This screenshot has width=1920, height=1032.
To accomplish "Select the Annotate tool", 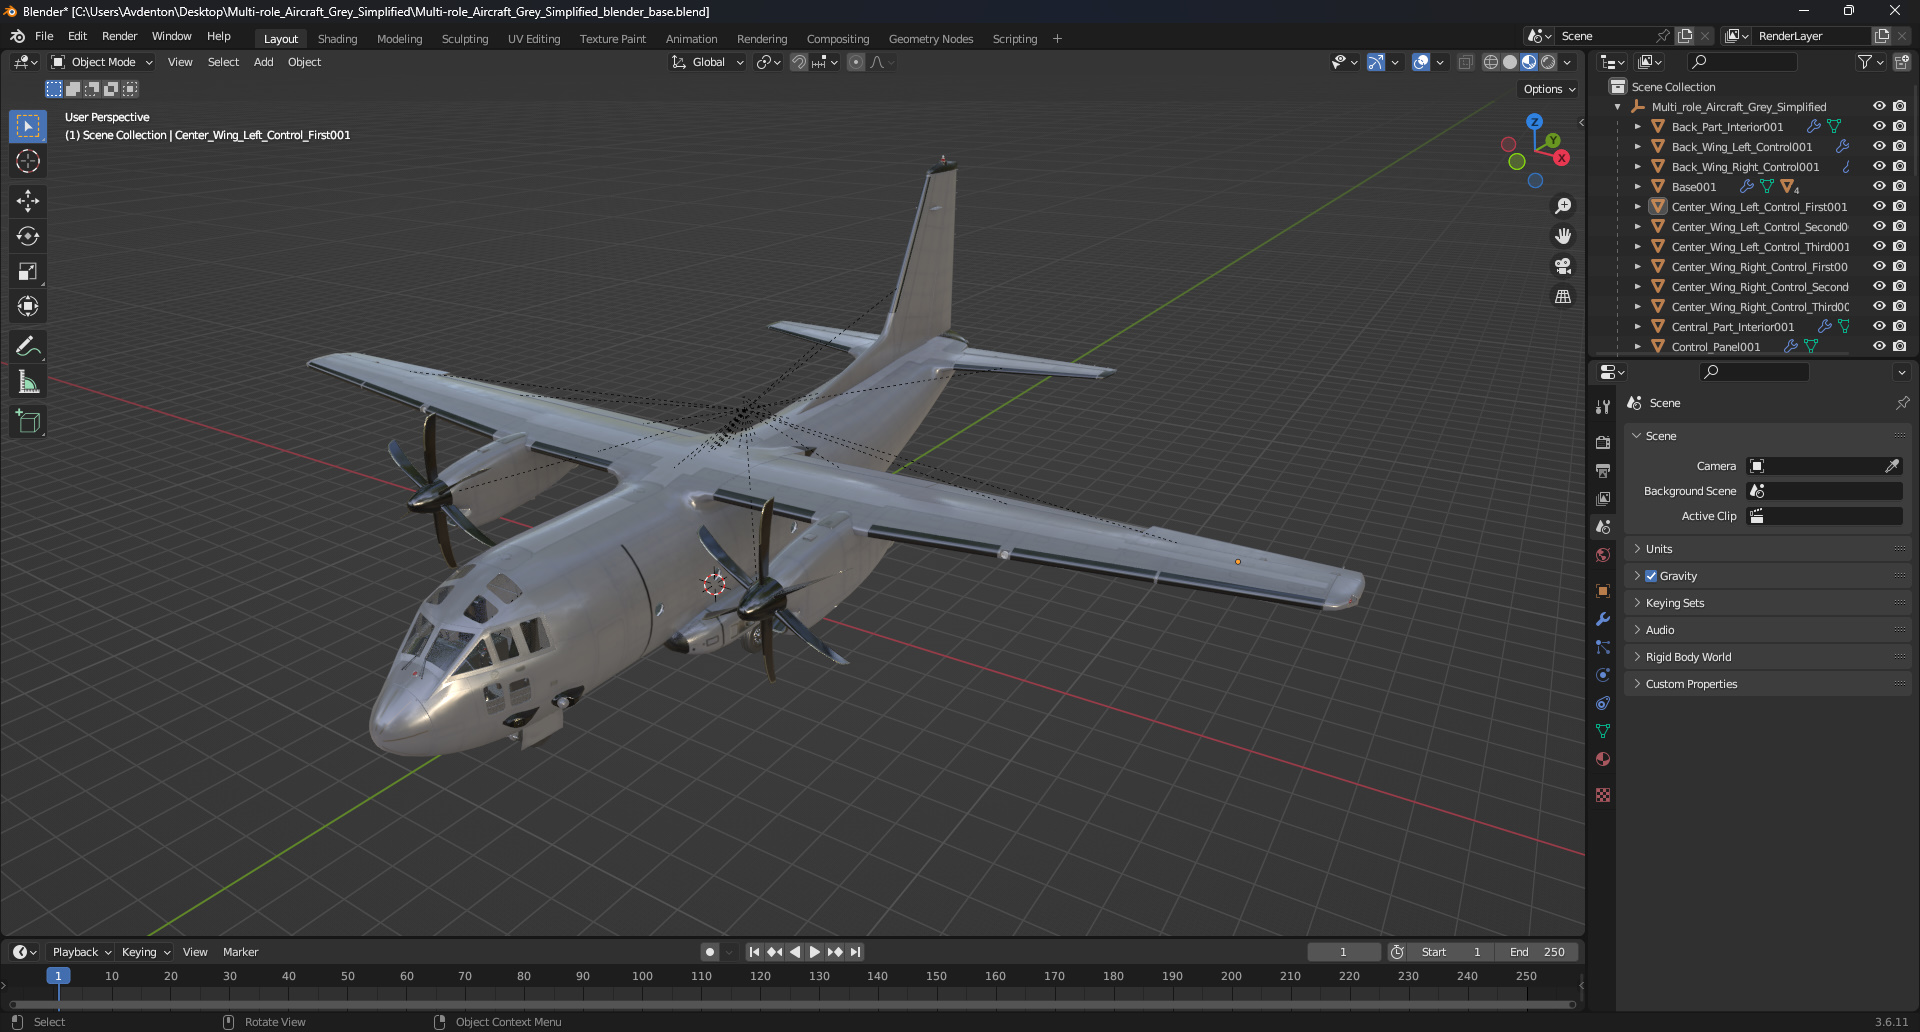I will tap(28, 346).
